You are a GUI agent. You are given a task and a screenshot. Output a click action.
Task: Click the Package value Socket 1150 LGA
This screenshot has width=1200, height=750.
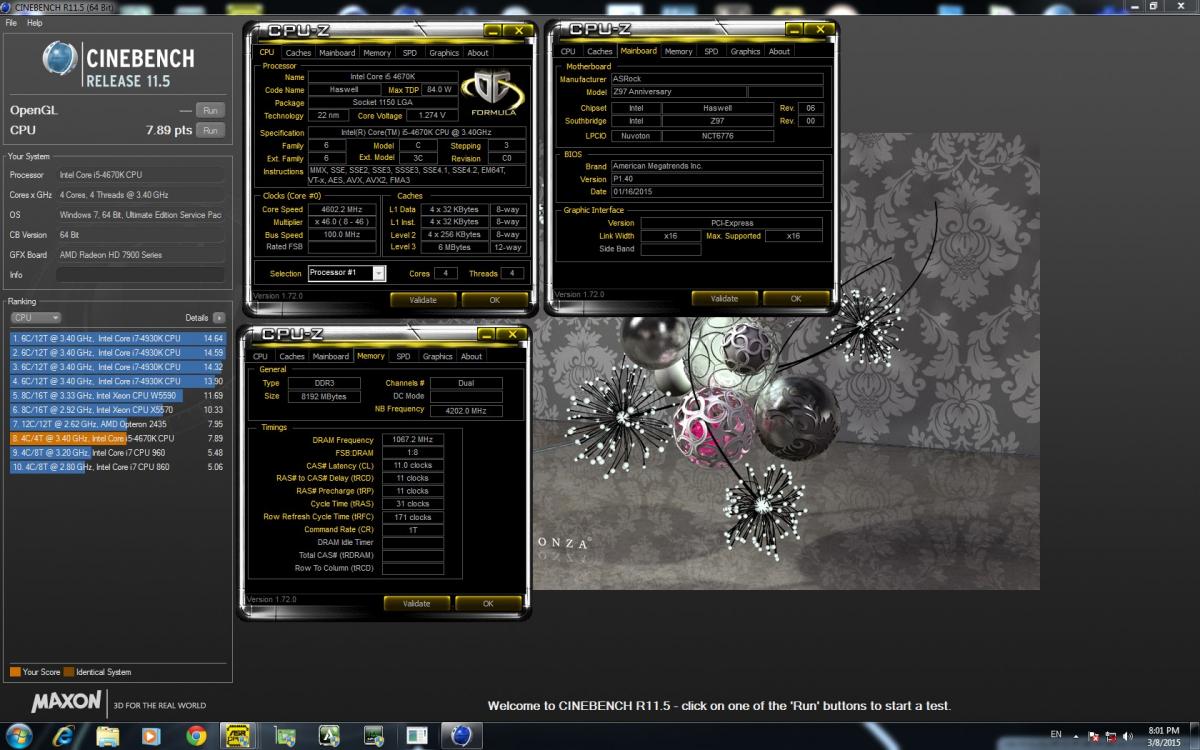click(x=383, y=103)
